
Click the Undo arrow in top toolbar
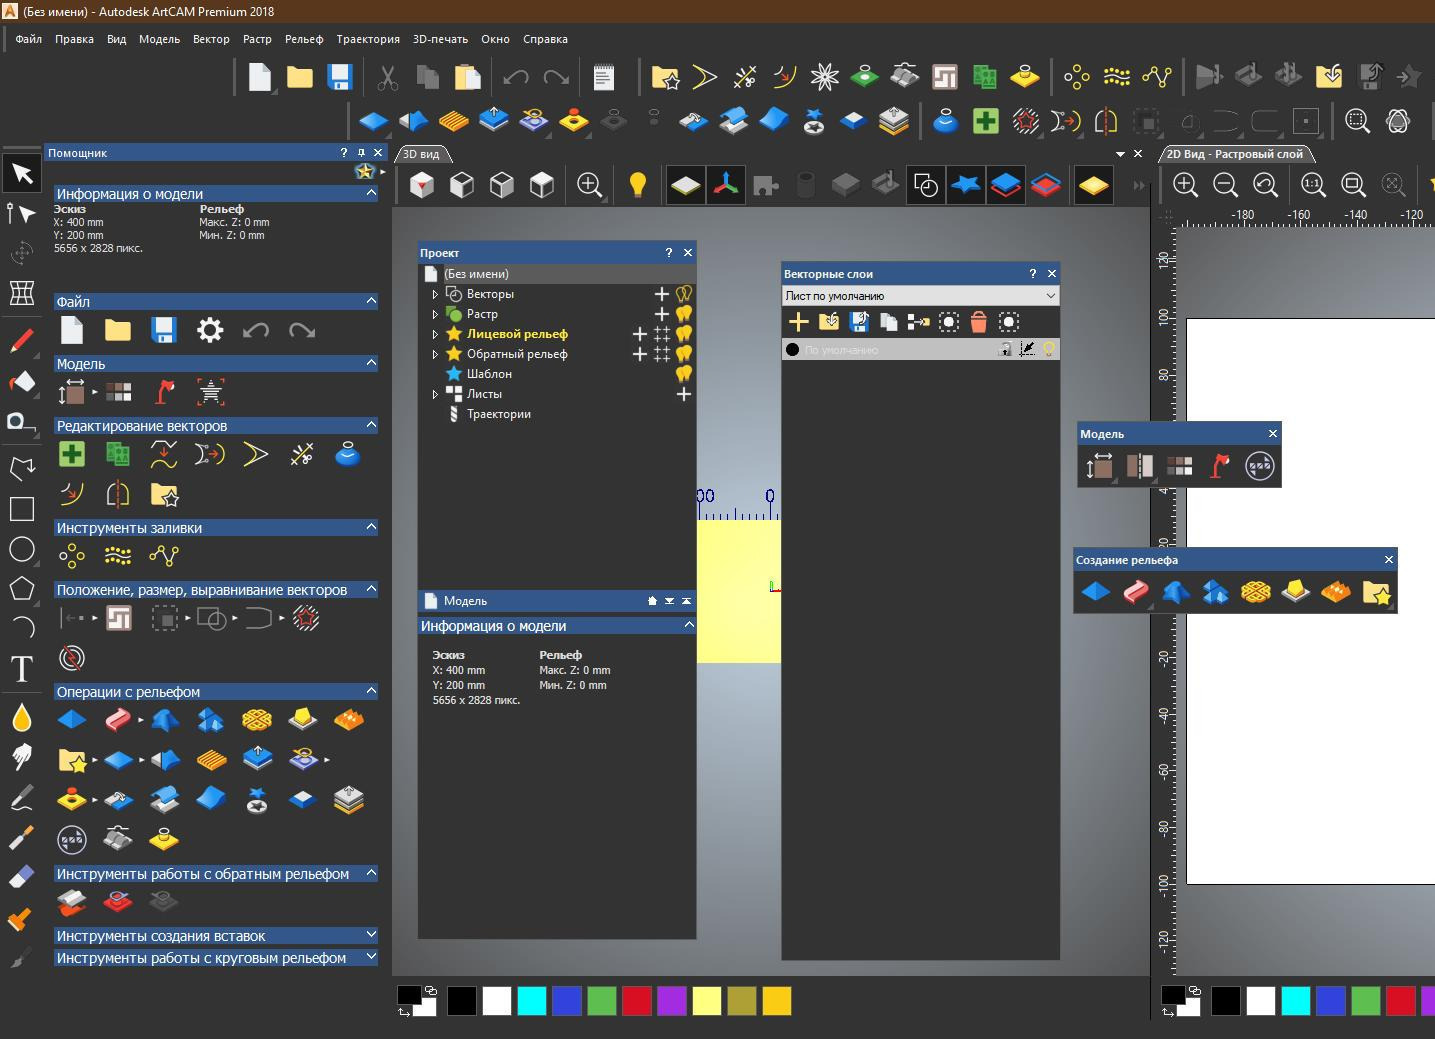click(516, 77)
